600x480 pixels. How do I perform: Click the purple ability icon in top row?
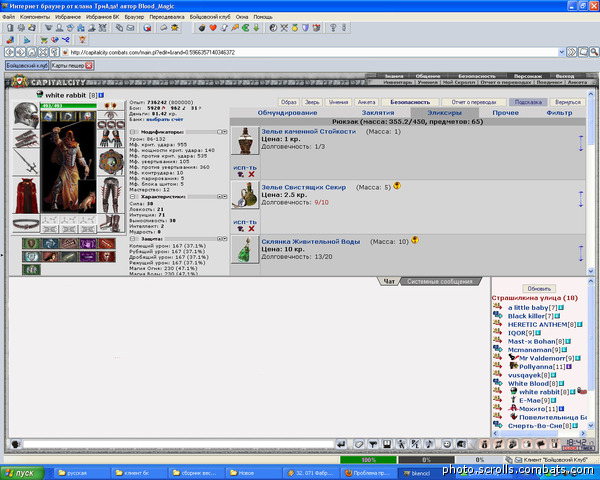pyautogui.click(x=88, y=243)
